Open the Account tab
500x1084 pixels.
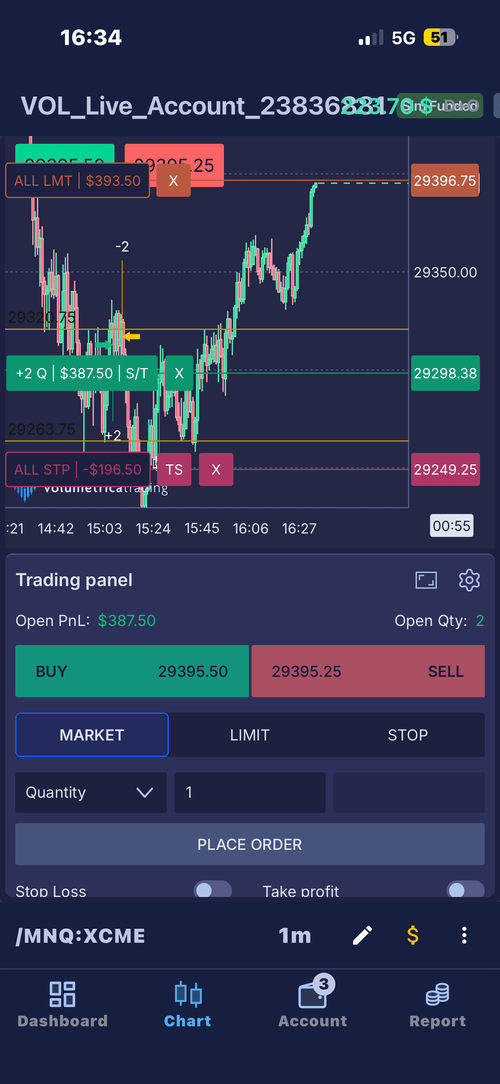click(313, 1004)
